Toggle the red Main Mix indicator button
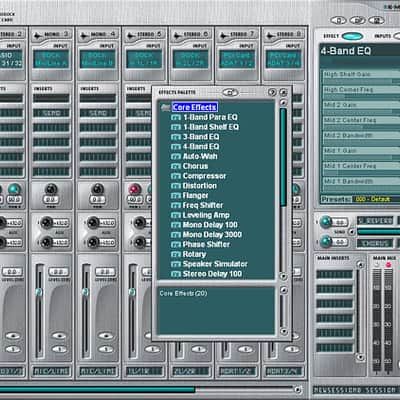The width and height of the screenshot is (400, 400). coord(388,265)
